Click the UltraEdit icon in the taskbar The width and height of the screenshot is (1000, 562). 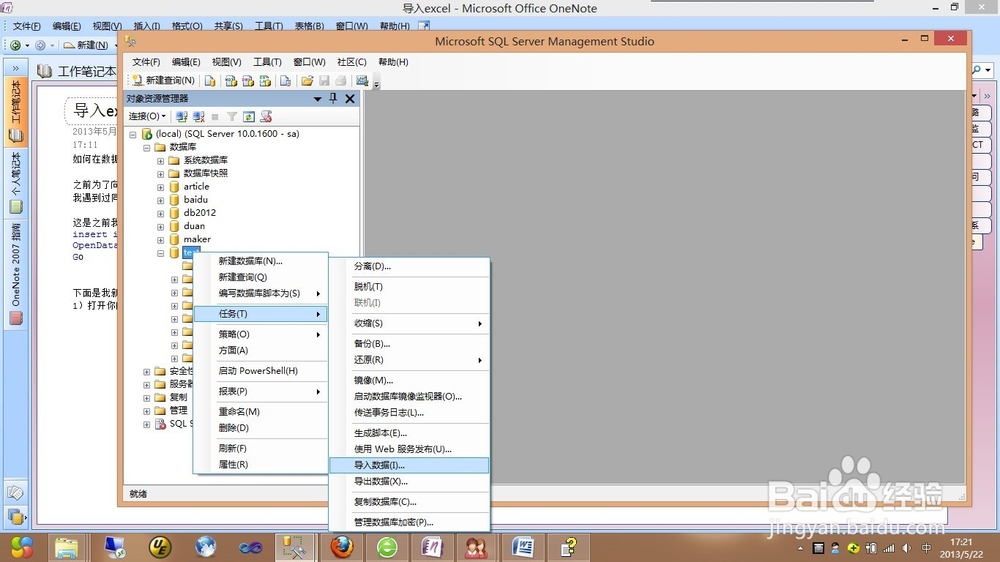click(x=159, y=547)
